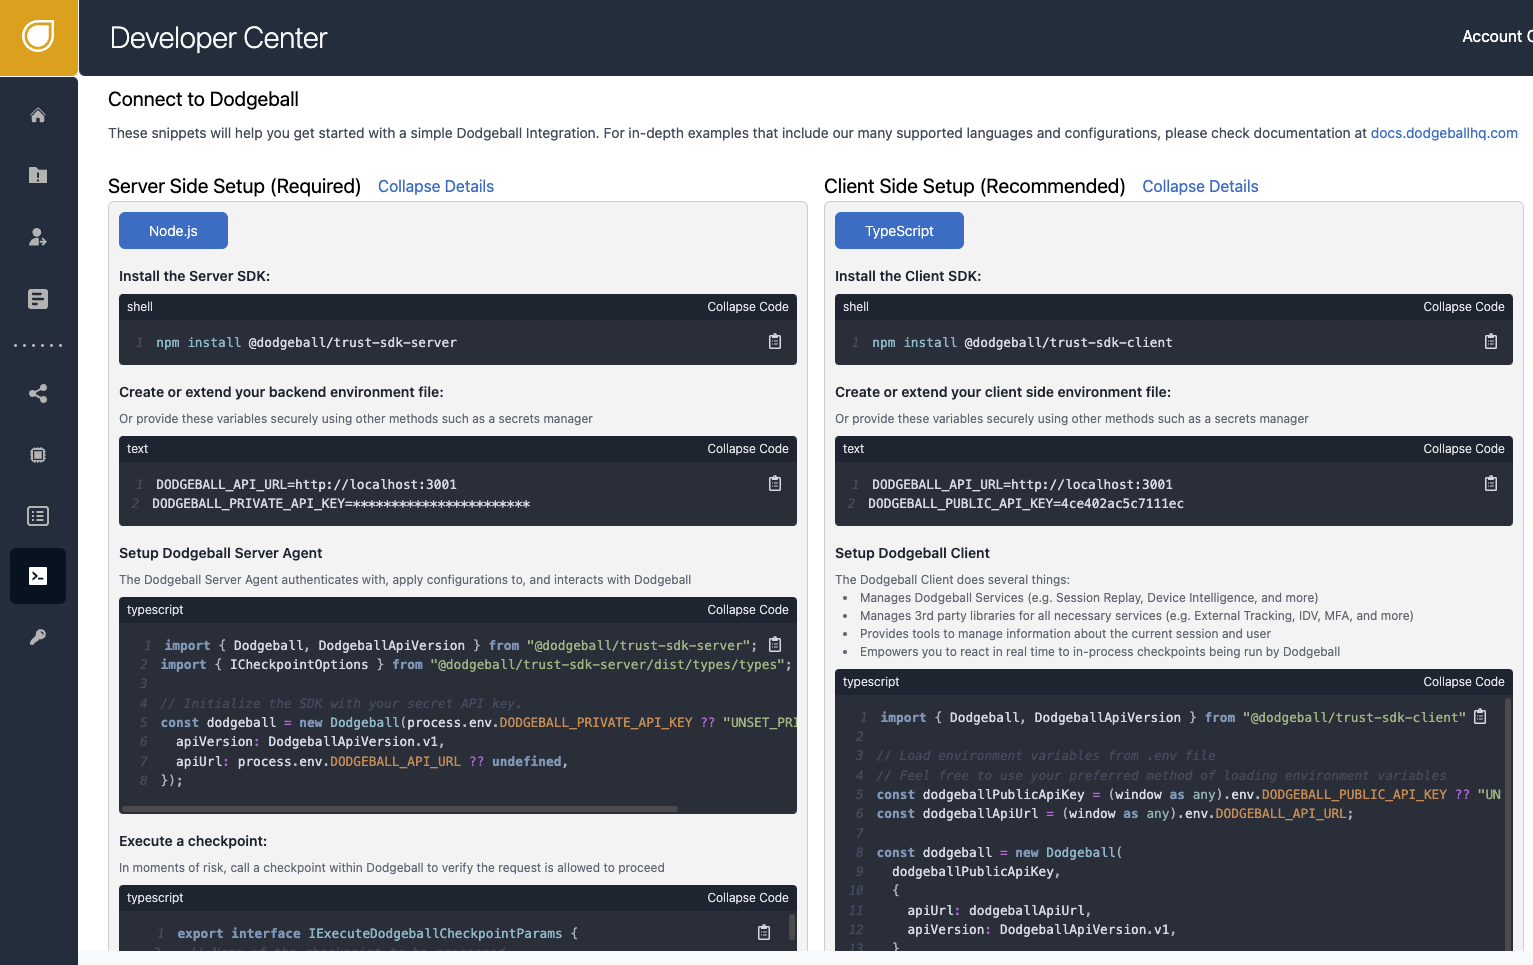The width and height of the screenshot is (1533, 965).
Task: Click the 'Connect to Dodgeball' heading
Action: point(203,99)
